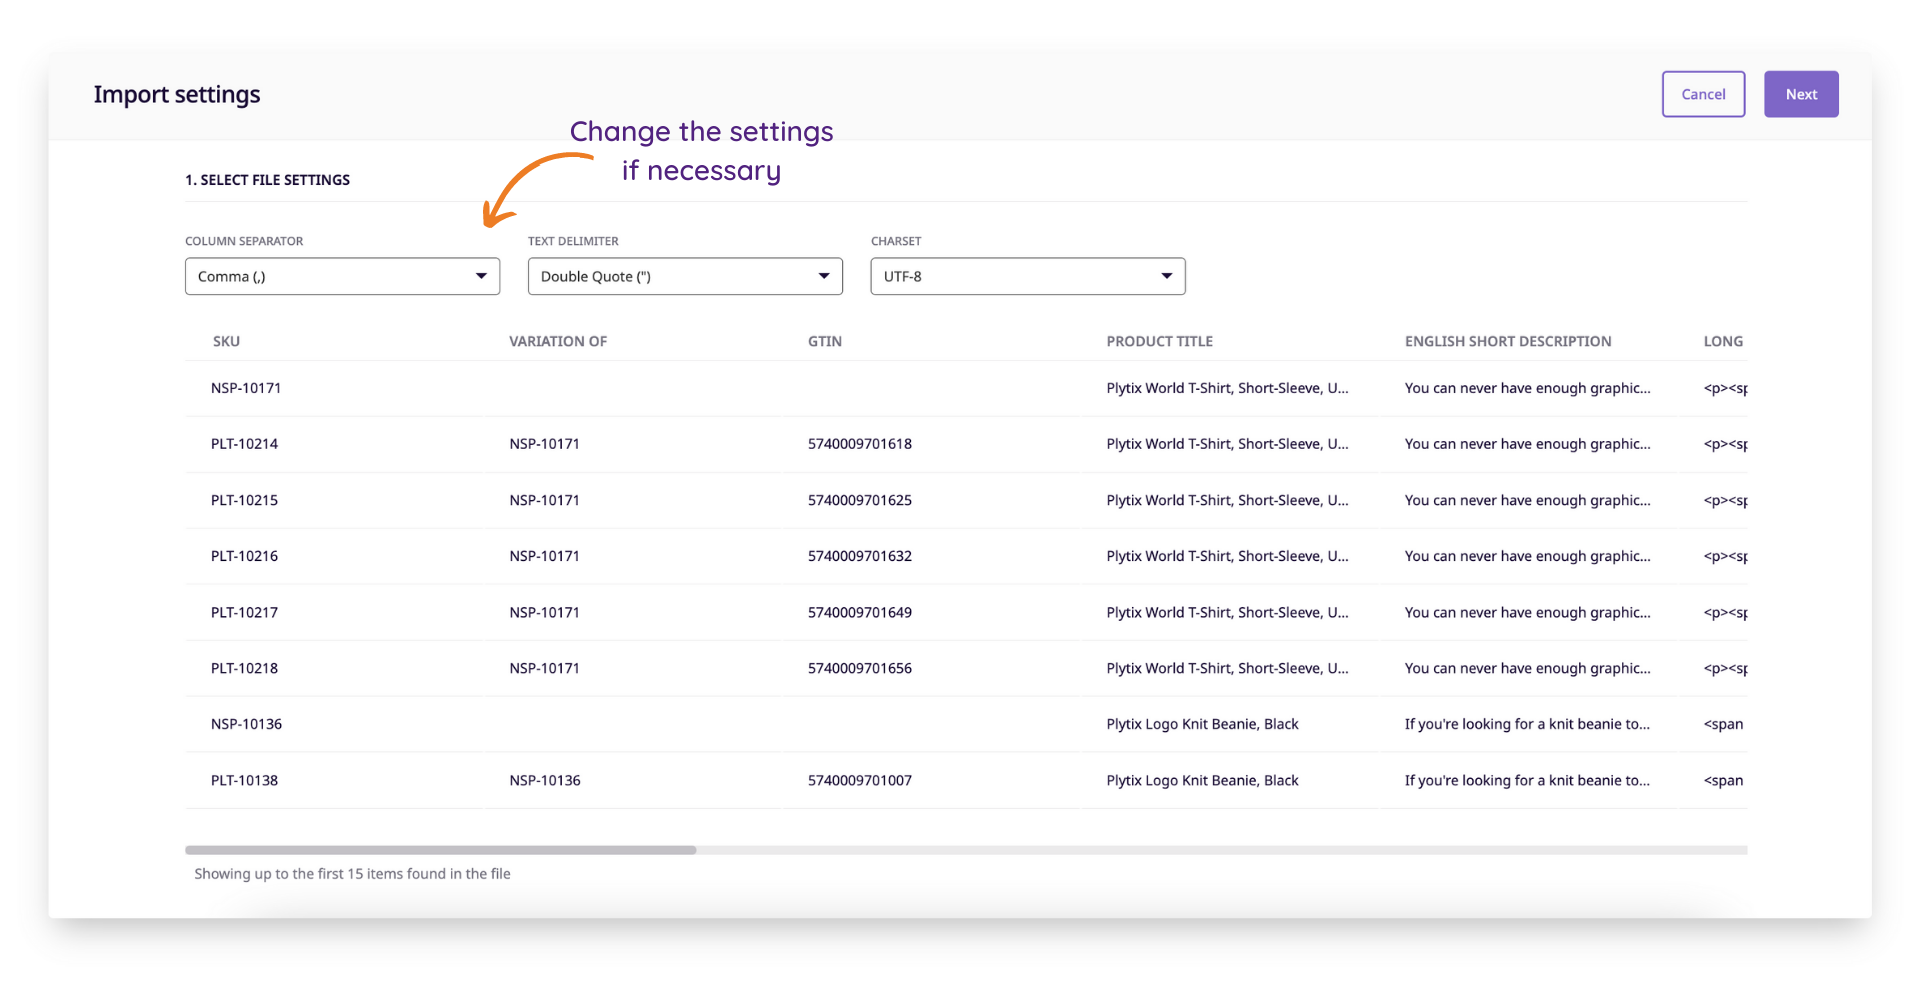Select the SKU column header
The image size is (1920, 987).
coord(226,341)
